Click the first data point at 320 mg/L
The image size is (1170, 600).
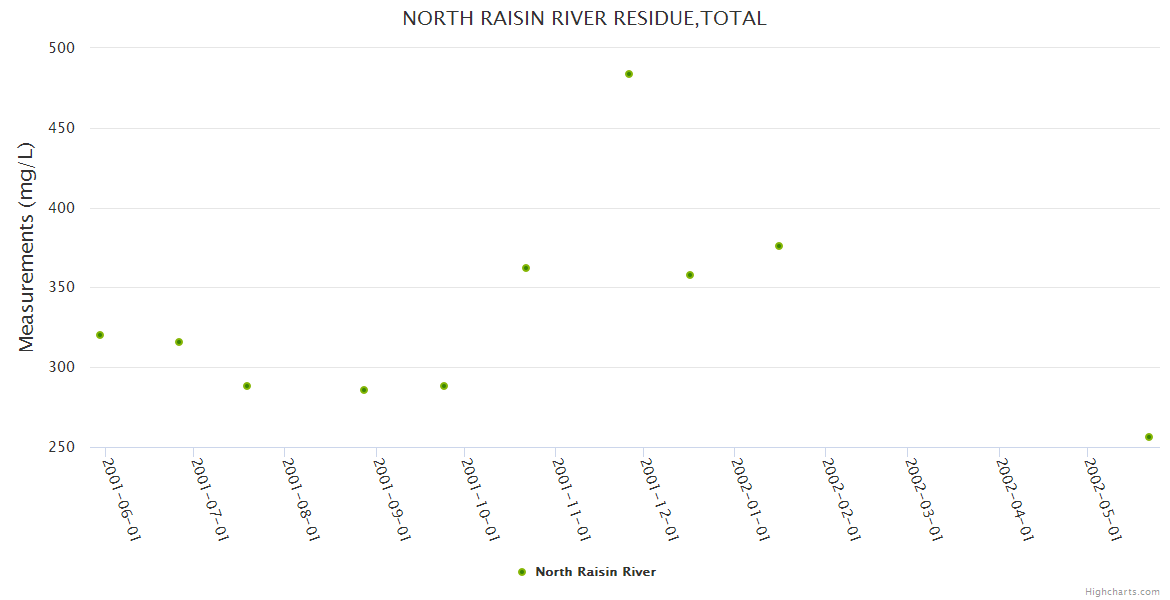pos(100,335)
